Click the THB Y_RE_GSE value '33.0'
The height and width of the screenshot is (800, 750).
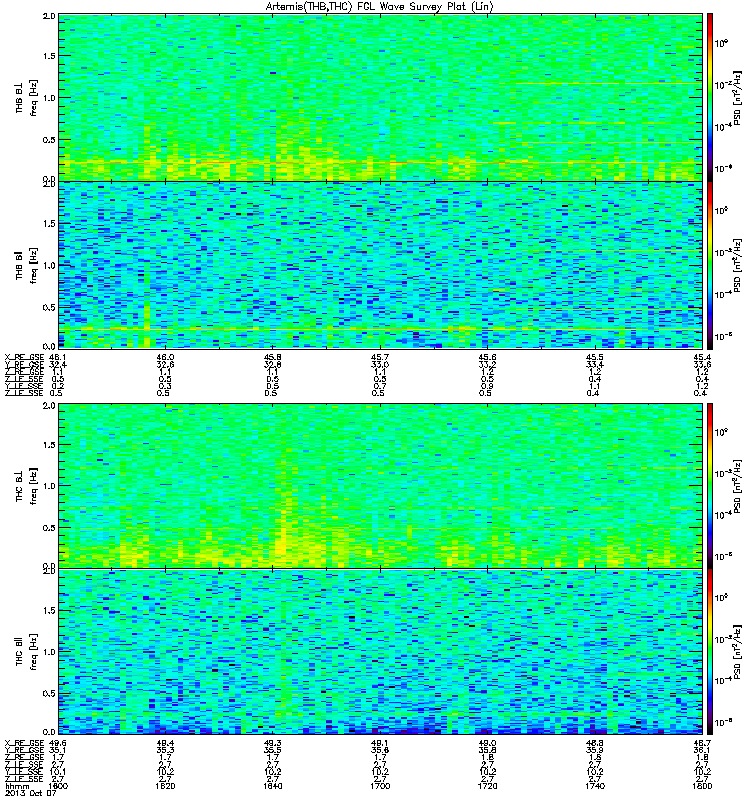(x=380, y=364)
